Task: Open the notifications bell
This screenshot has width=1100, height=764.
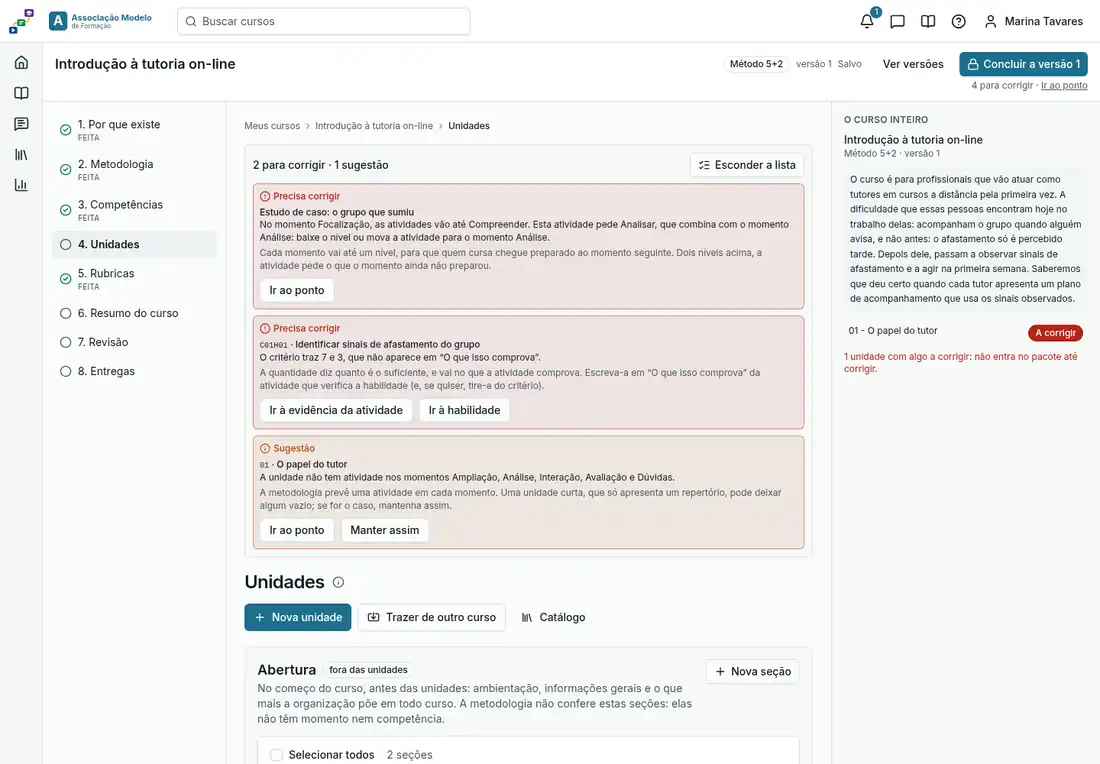Action: coord(867,21)
